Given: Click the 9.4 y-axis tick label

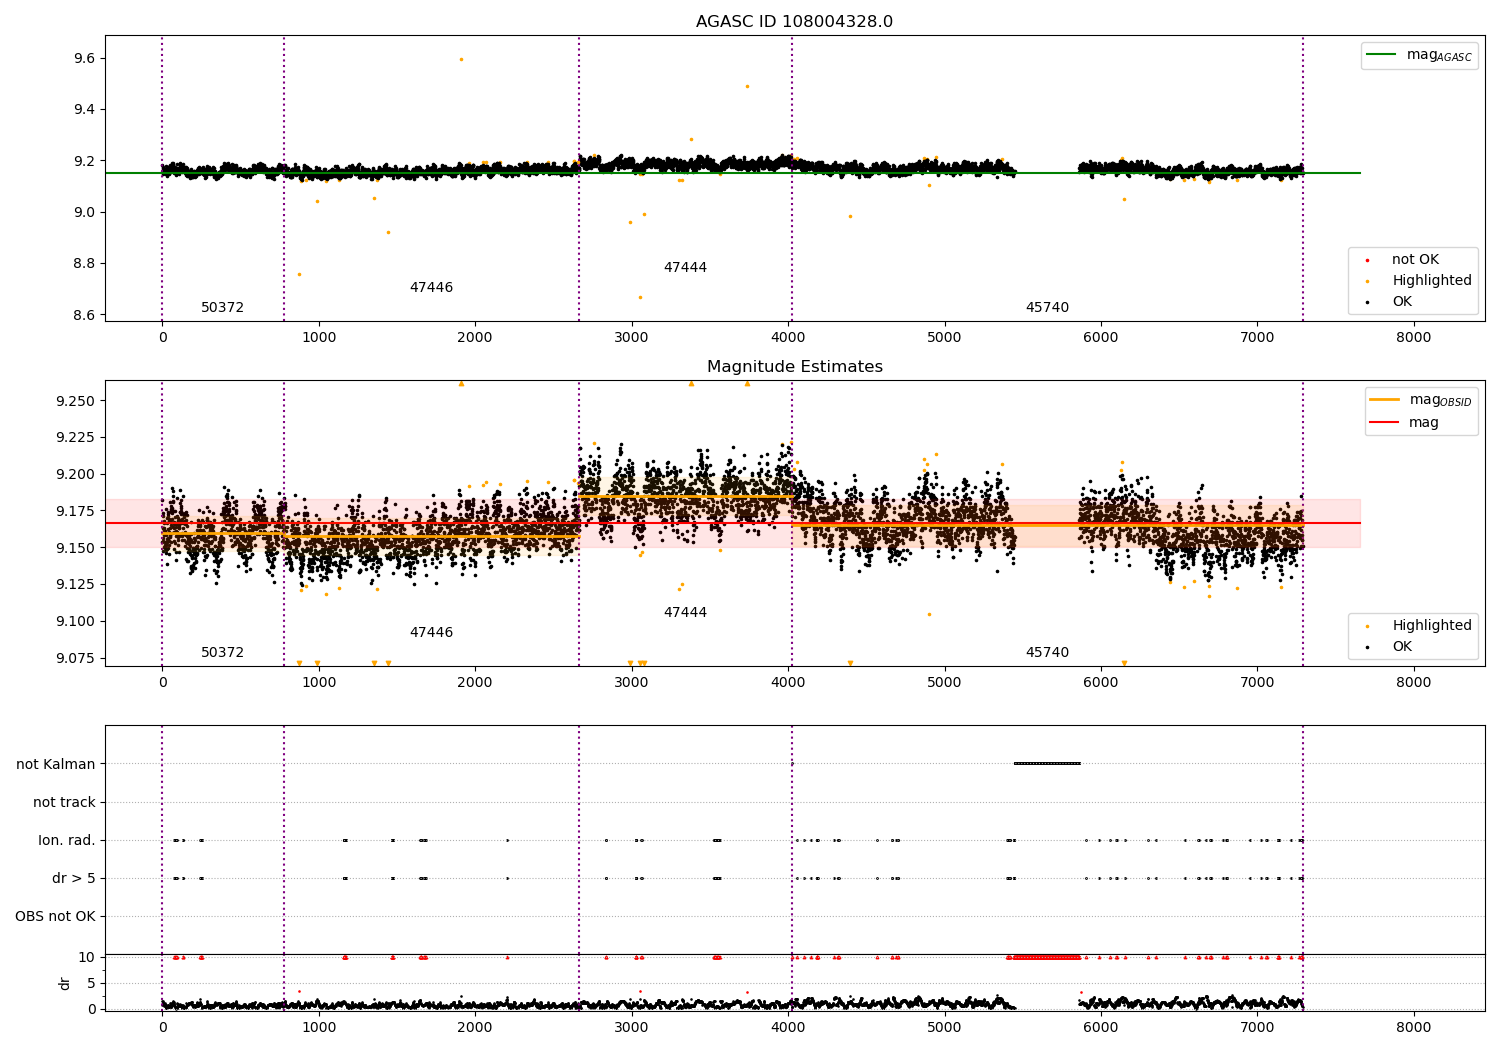Looking at the screenshot, I should click(84, 110).
